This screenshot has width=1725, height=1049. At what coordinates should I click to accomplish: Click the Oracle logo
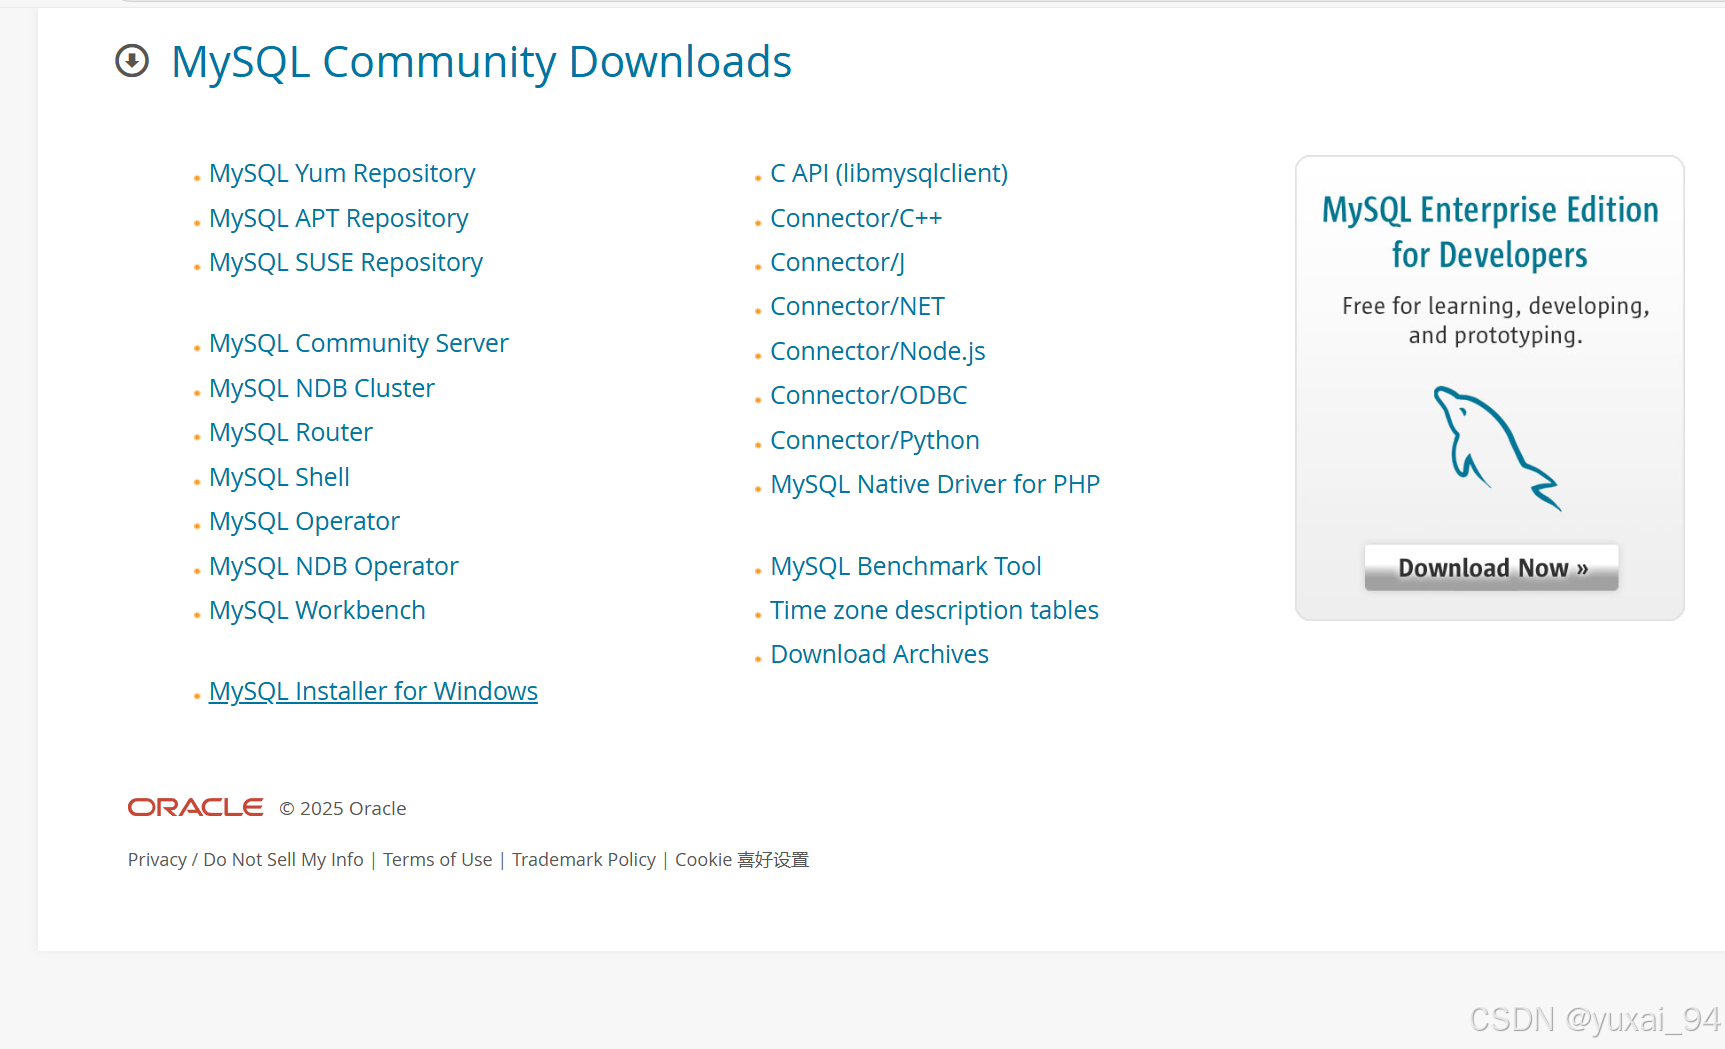pos(195,807)
